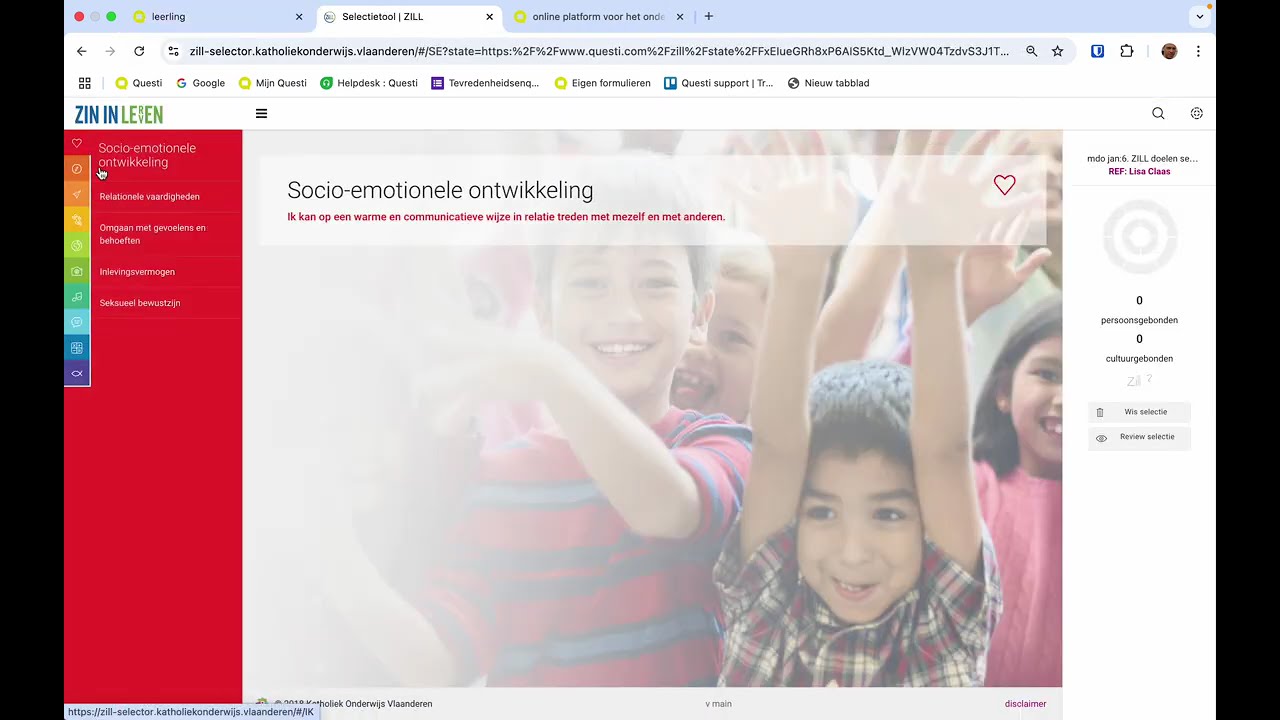Click the heart icon atop the colored sidebar
The image size is (1280, 720).
click(77, 143)
